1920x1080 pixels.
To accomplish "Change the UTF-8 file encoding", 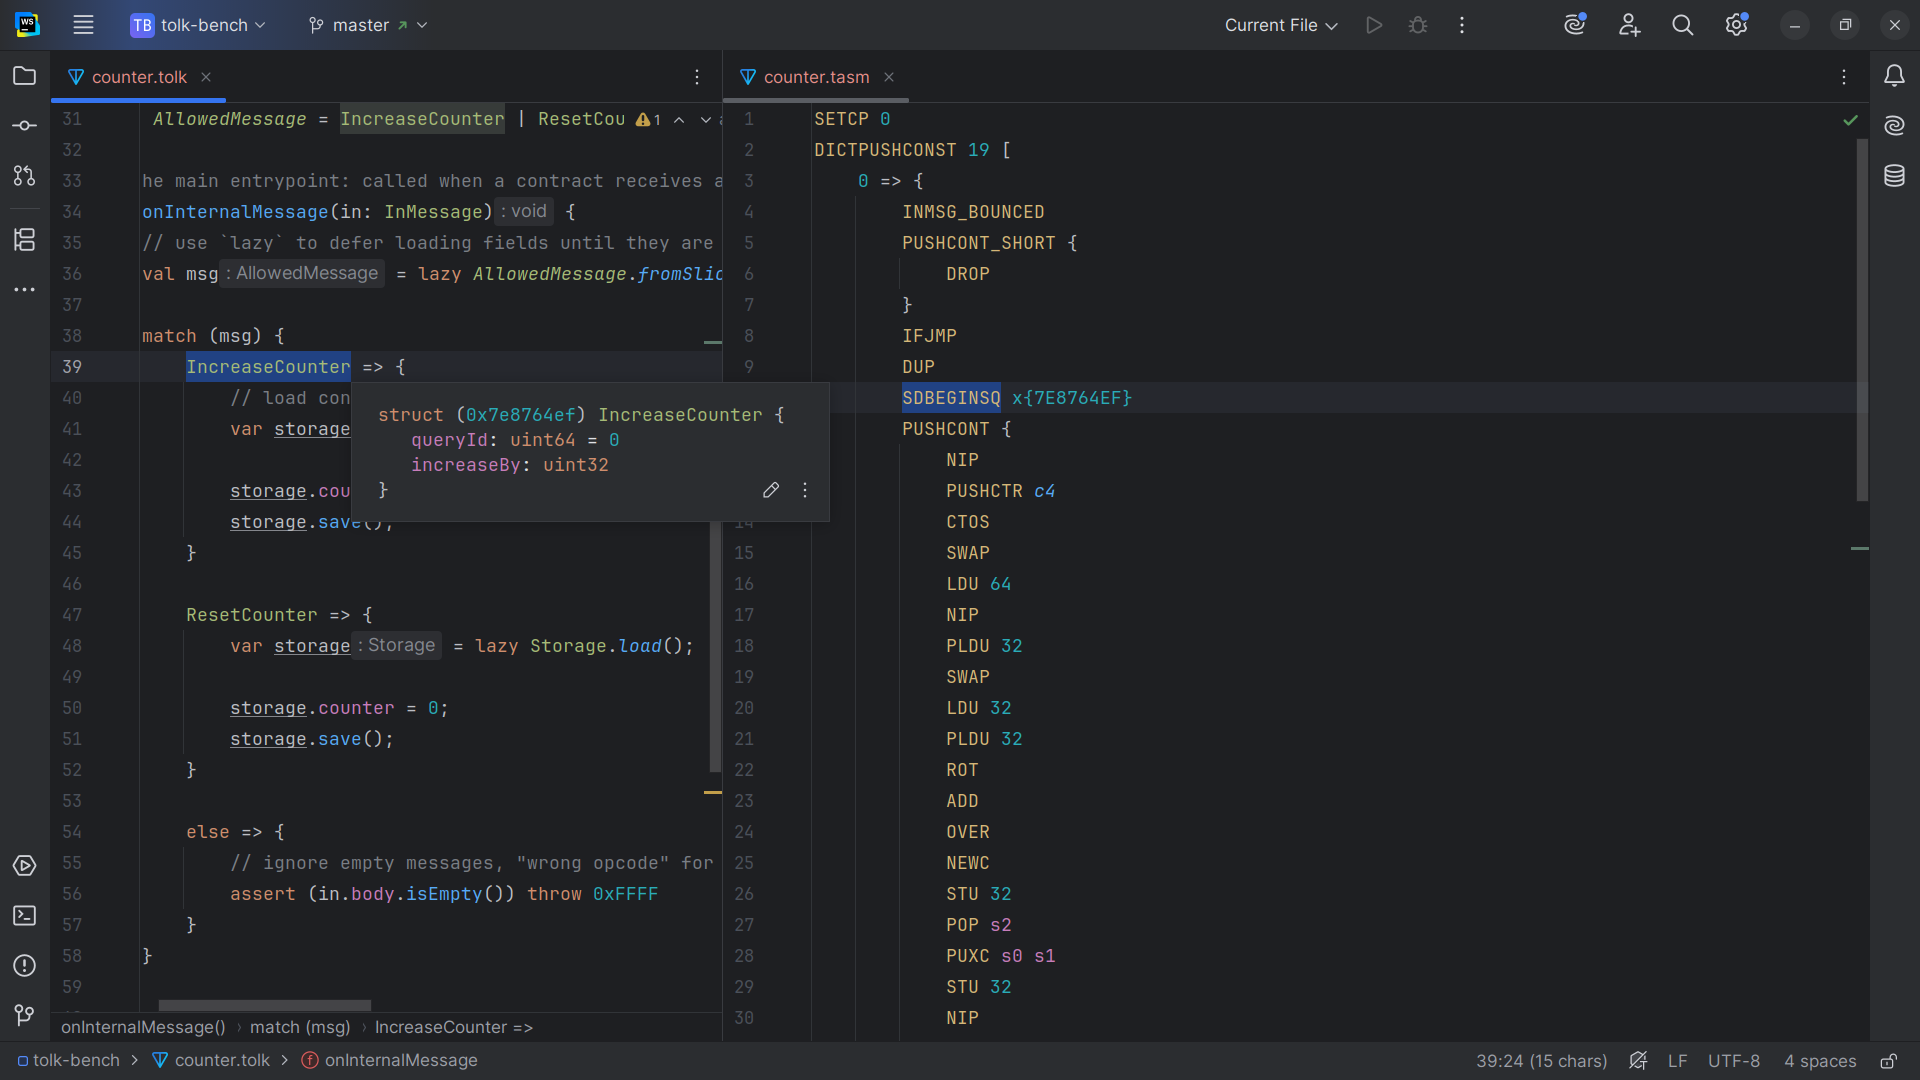I will [1734, 1061].
